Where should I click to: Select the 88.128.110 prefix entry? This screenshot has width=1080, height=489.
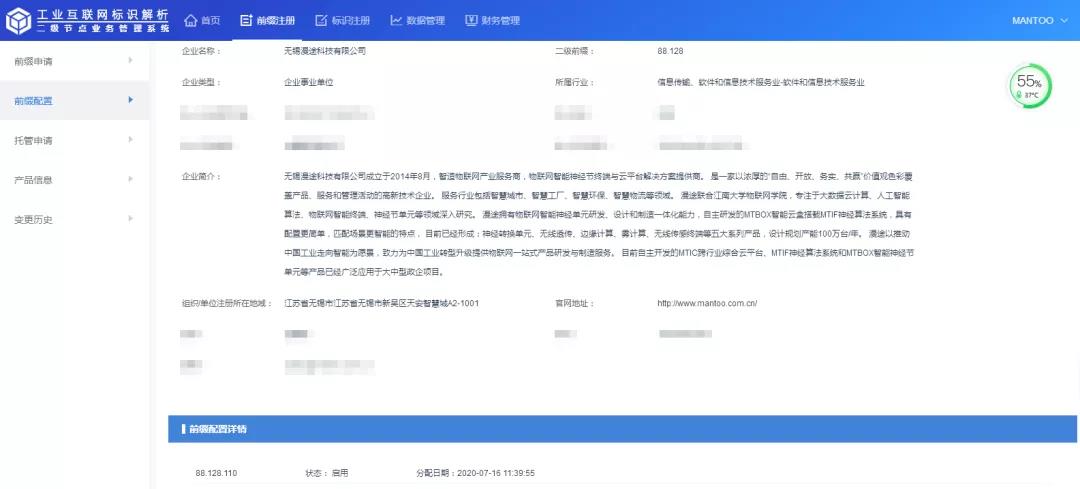216,473
